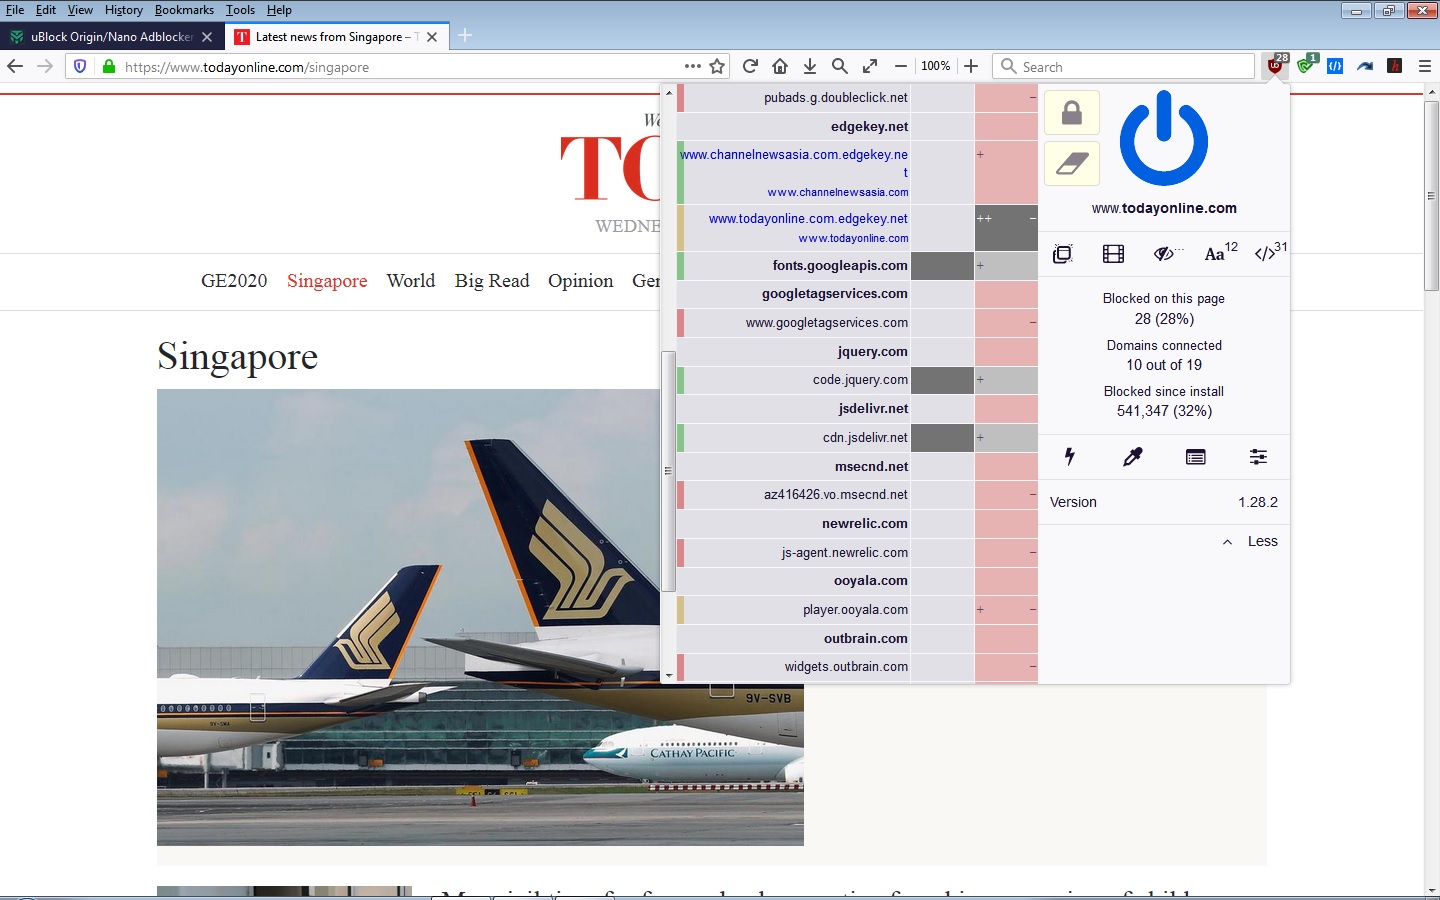This screenshot has height=900, width=1440.
Task: Open the World section link
Action: click(x=411, y=281)
